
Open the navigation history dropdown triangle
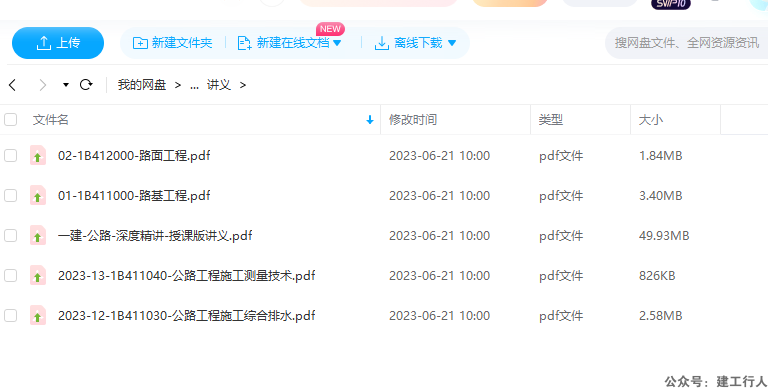coord(66,85)
